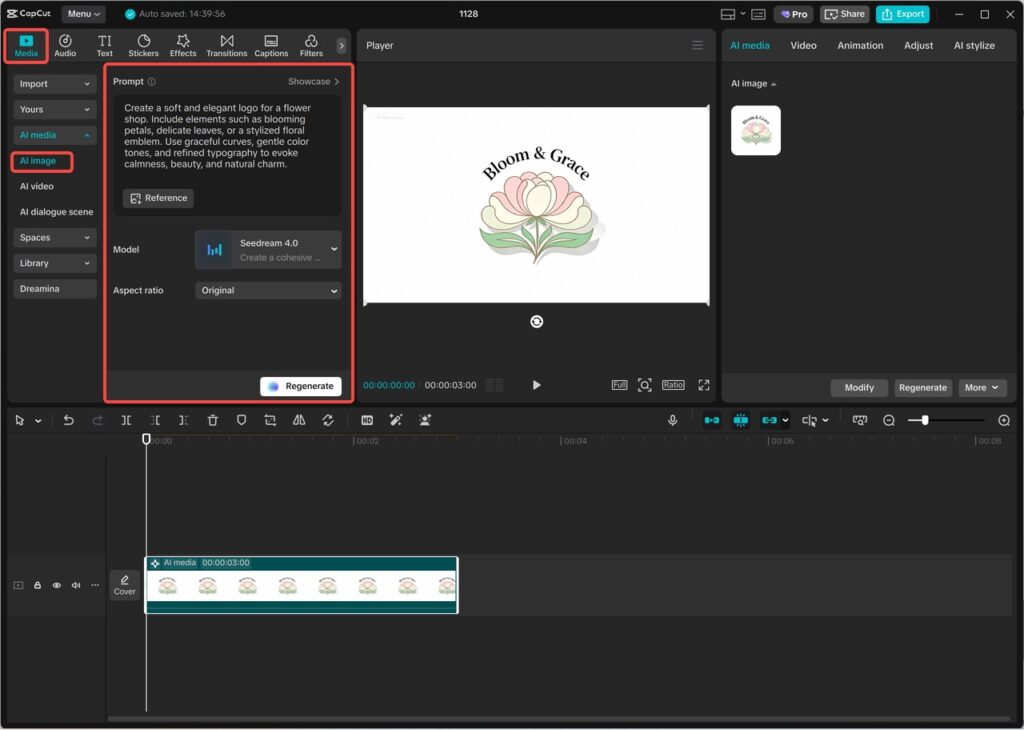Open the Transitions panel
This screenshot has width=1024, height=730.
(x=226, y=45)
